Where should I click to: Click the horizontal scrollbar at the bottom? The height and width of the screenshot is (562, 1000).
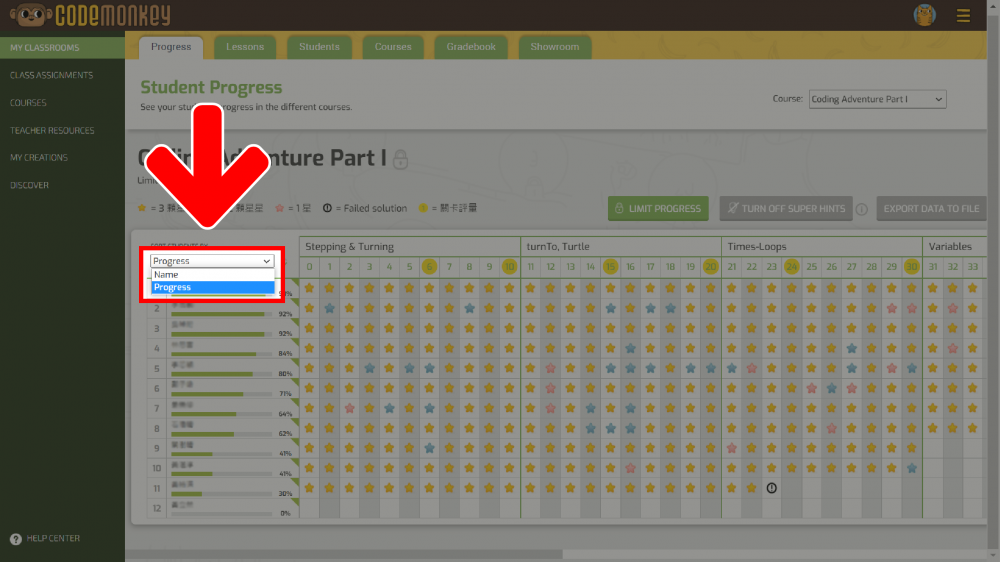pos(344,555)
